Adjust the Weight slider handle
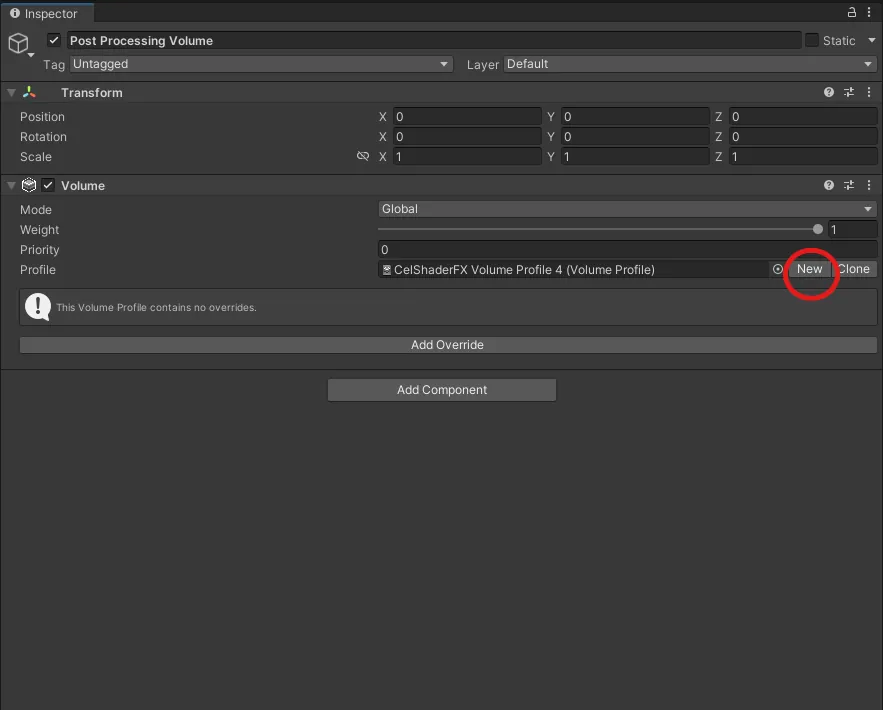The width and height of the screenshot is (883, 710). point(818,229)
